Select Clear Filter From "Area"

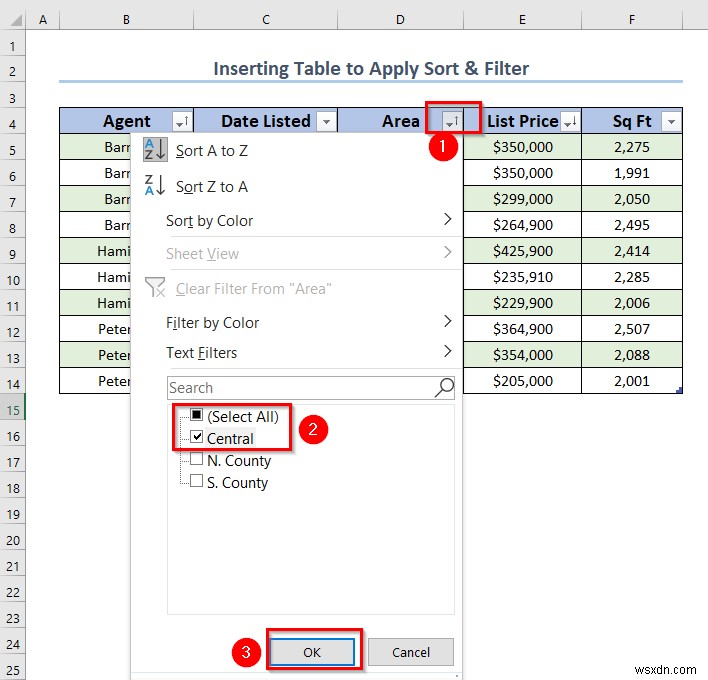coord(297,288)
